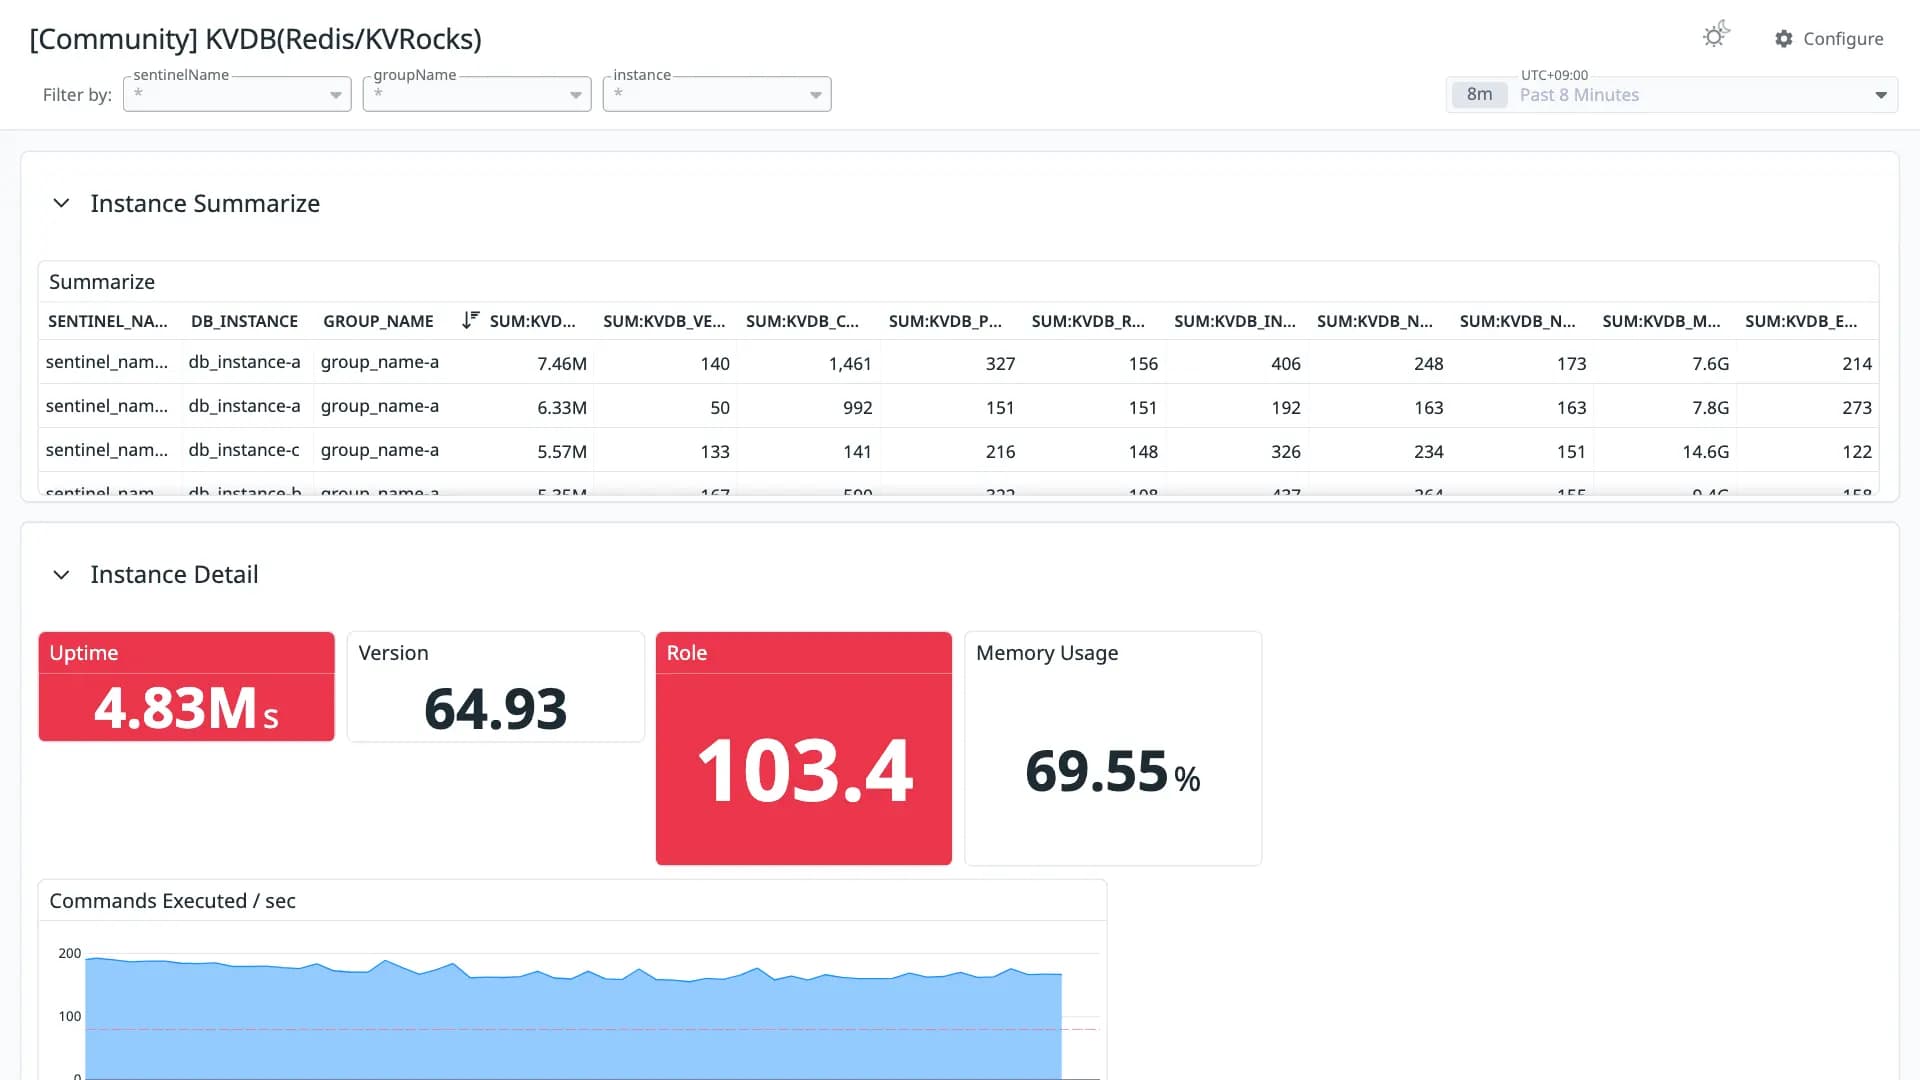
Task: Open the Version 64.93 widget
Action: [x=496, y=687]
